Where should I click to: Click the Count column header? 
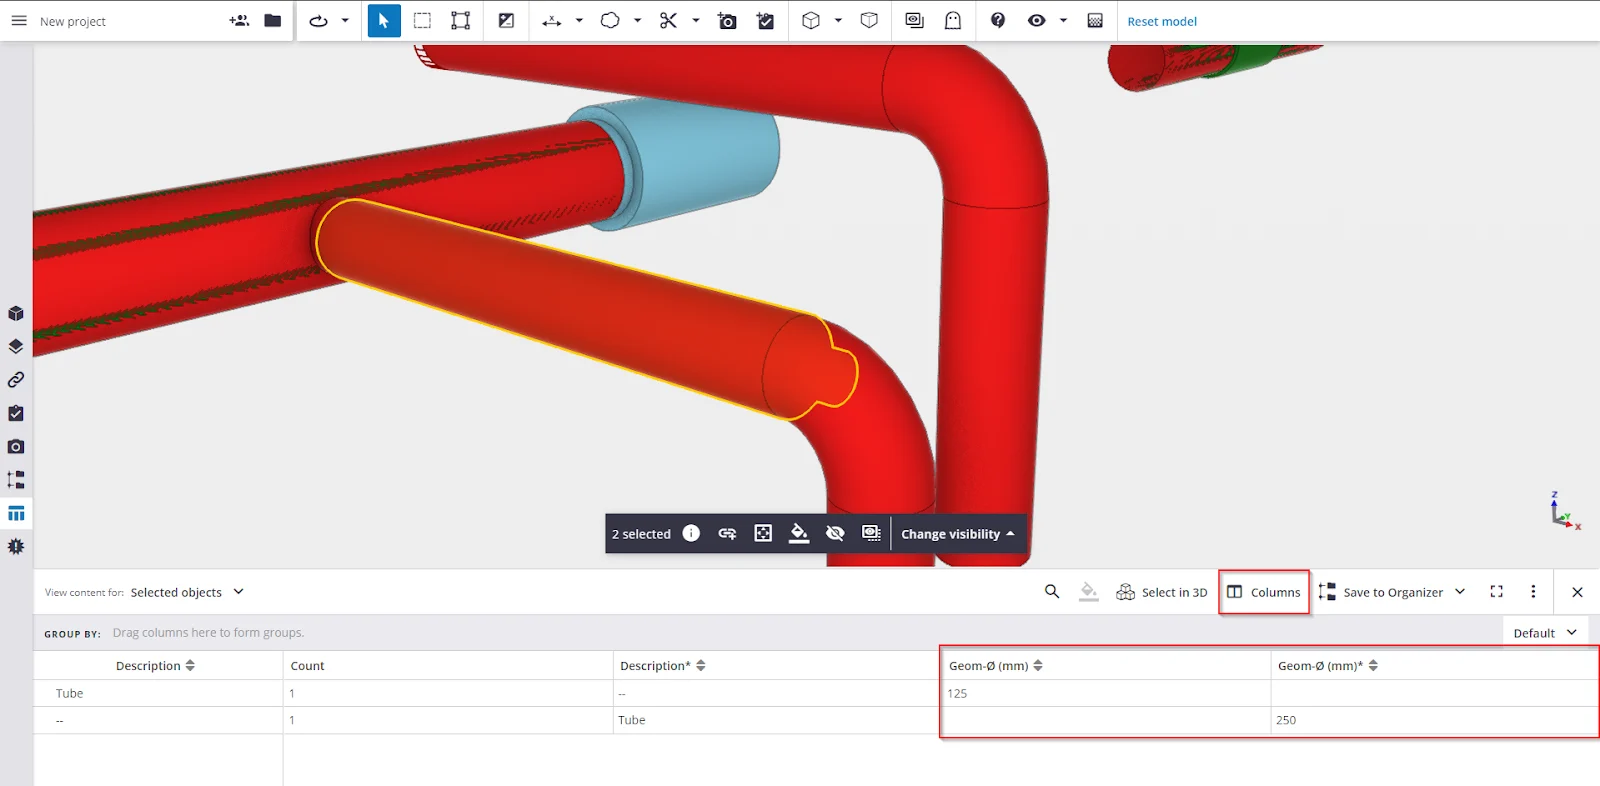coord(307,666)
